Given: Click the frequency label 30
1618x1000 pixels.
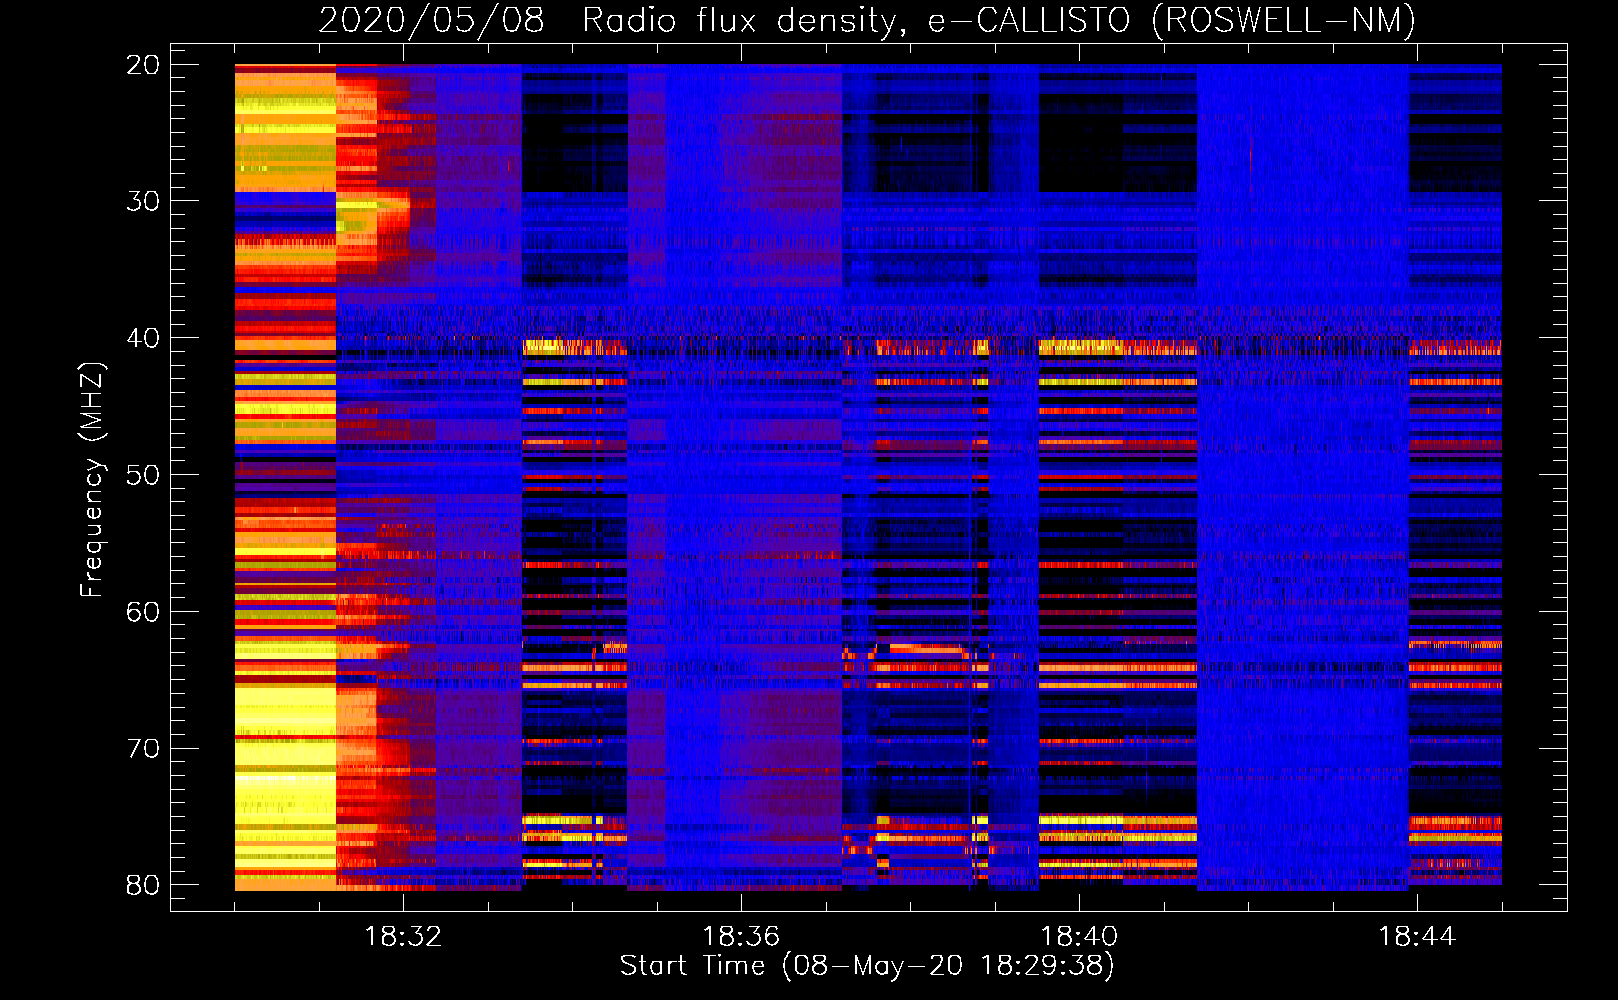Looking at the screenshot, I should 143,201.
